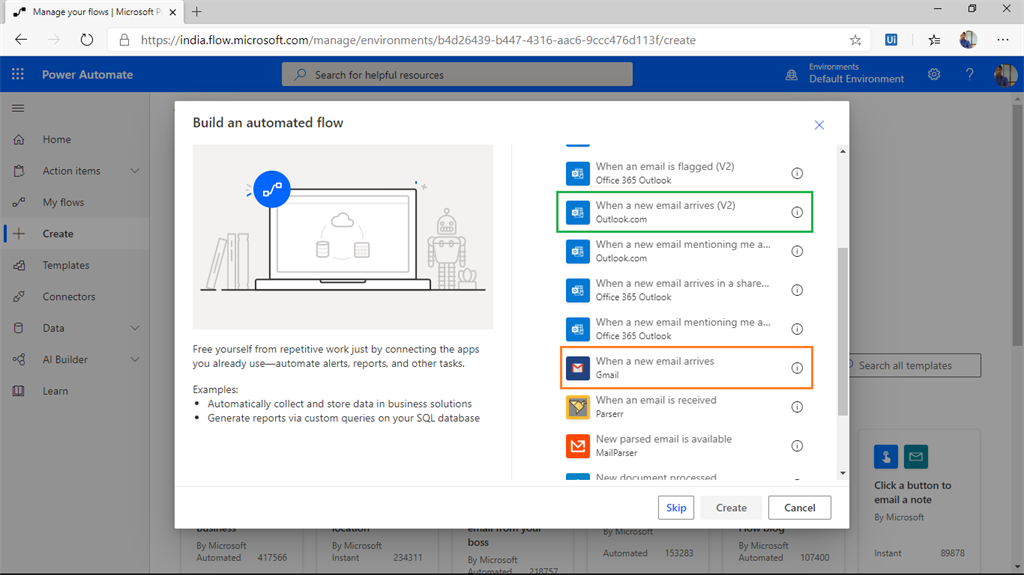Viewport: 1024px width, 575px height.
Task: Select new email arrives in a shared mailbox
Action: (x=686, y=290)
